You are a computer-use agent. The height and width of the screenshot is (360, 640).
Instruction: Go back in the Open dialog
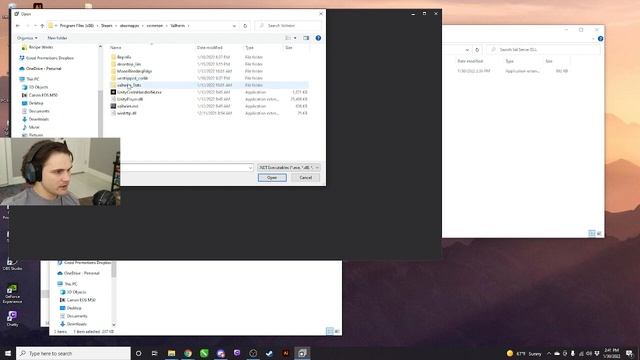pyautogui.click(x=18, y=26)
